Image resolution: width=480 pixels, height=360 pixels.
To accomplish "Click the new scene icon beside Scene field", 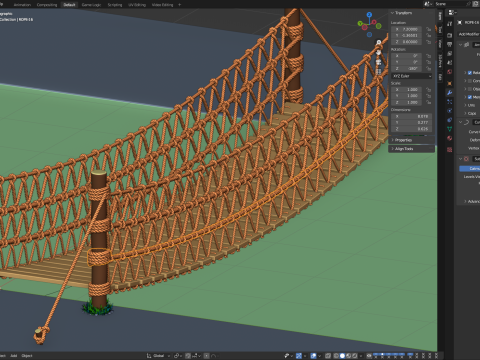I will 477,4.
